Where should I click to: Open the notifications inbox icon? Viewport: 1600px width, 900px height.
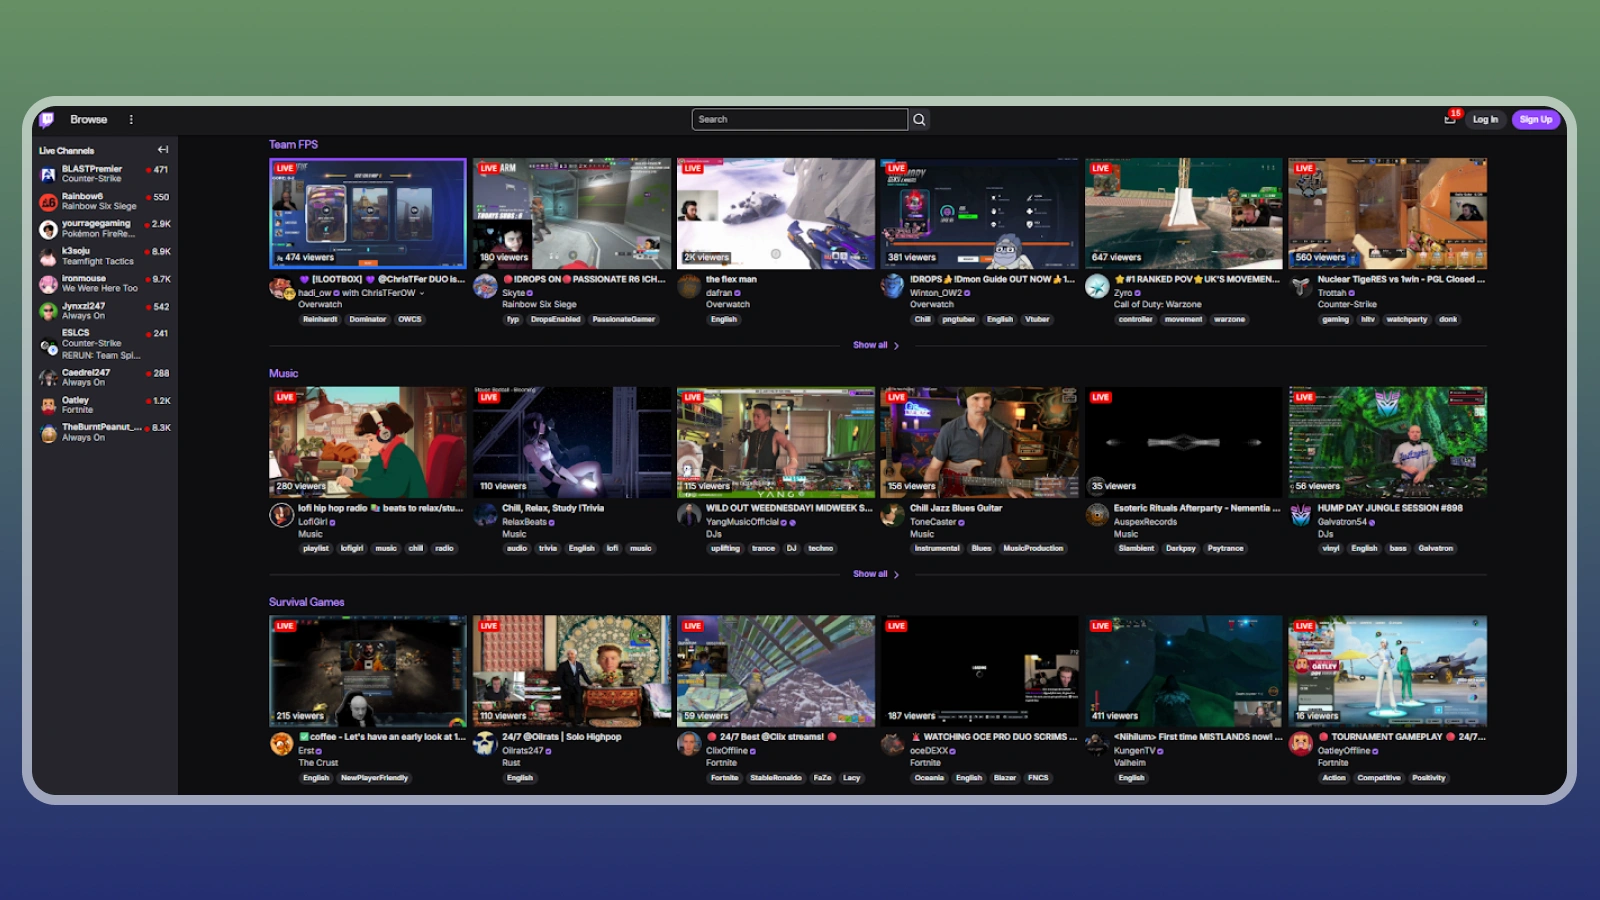click(1450, 119)
